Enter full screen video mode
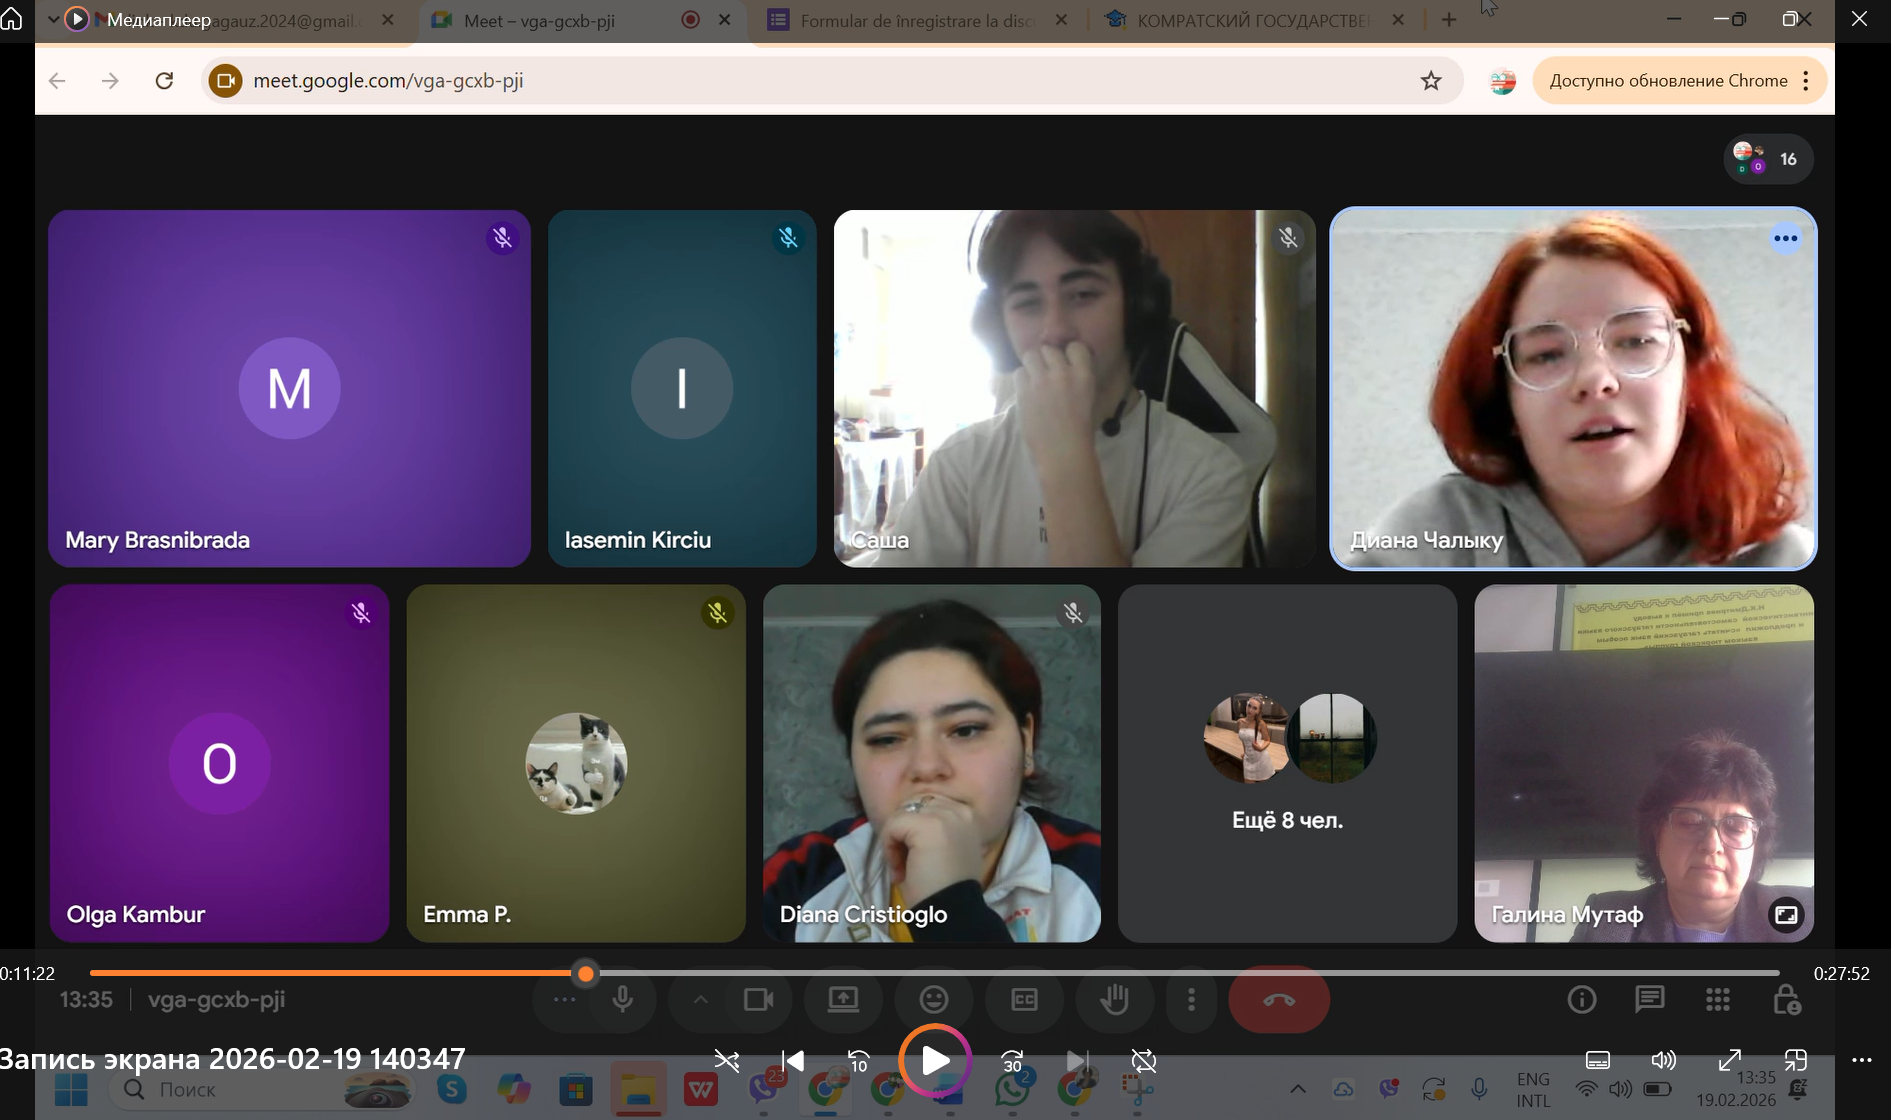This screenshot has height=1120, width=1891. 1729,1060
